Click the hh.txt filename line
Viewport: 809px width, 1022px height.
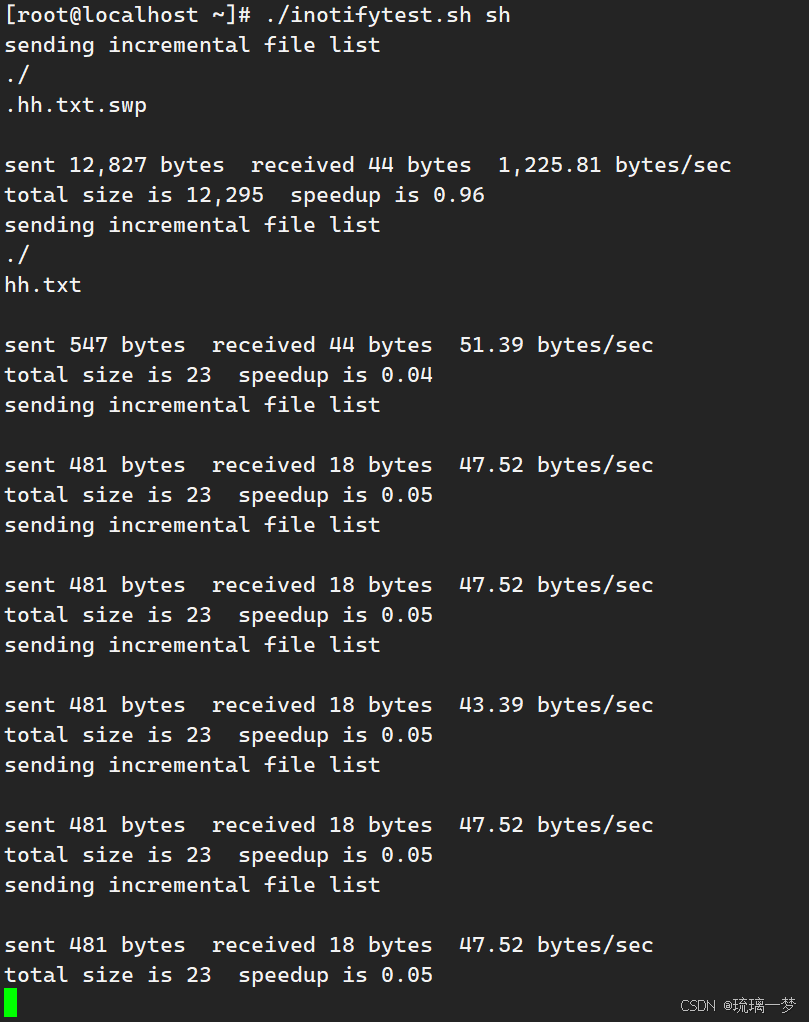43,285
